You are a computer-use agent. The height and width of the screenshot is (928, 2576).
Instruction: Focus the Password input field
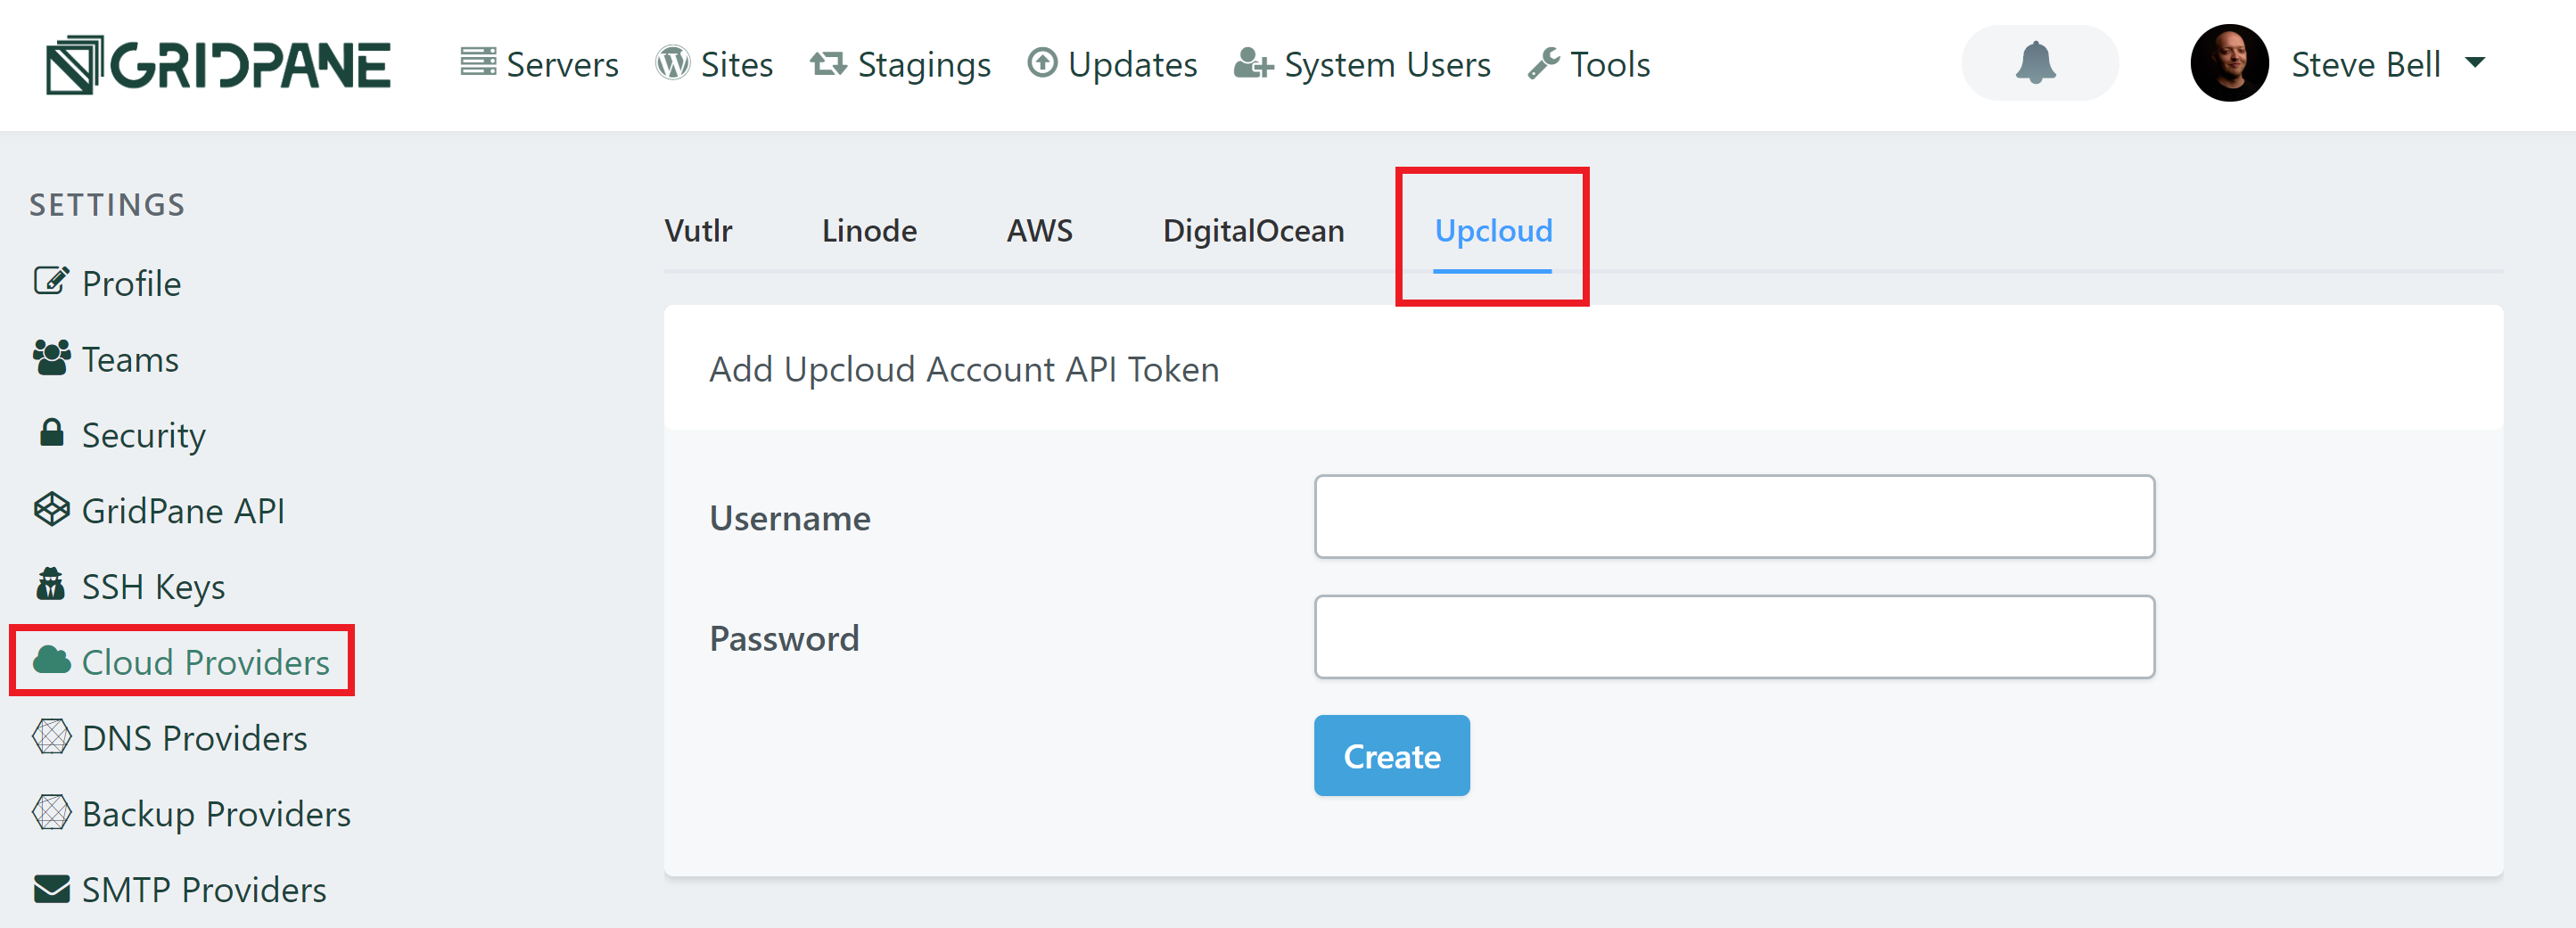click(x=1734, y=637)
